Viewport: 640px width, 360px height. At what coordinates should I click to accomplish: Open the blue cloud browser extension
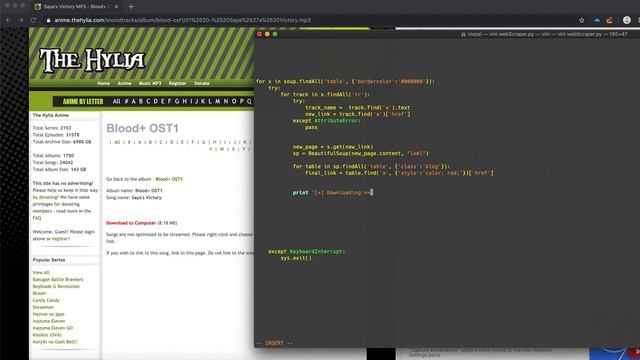[597, 20]
